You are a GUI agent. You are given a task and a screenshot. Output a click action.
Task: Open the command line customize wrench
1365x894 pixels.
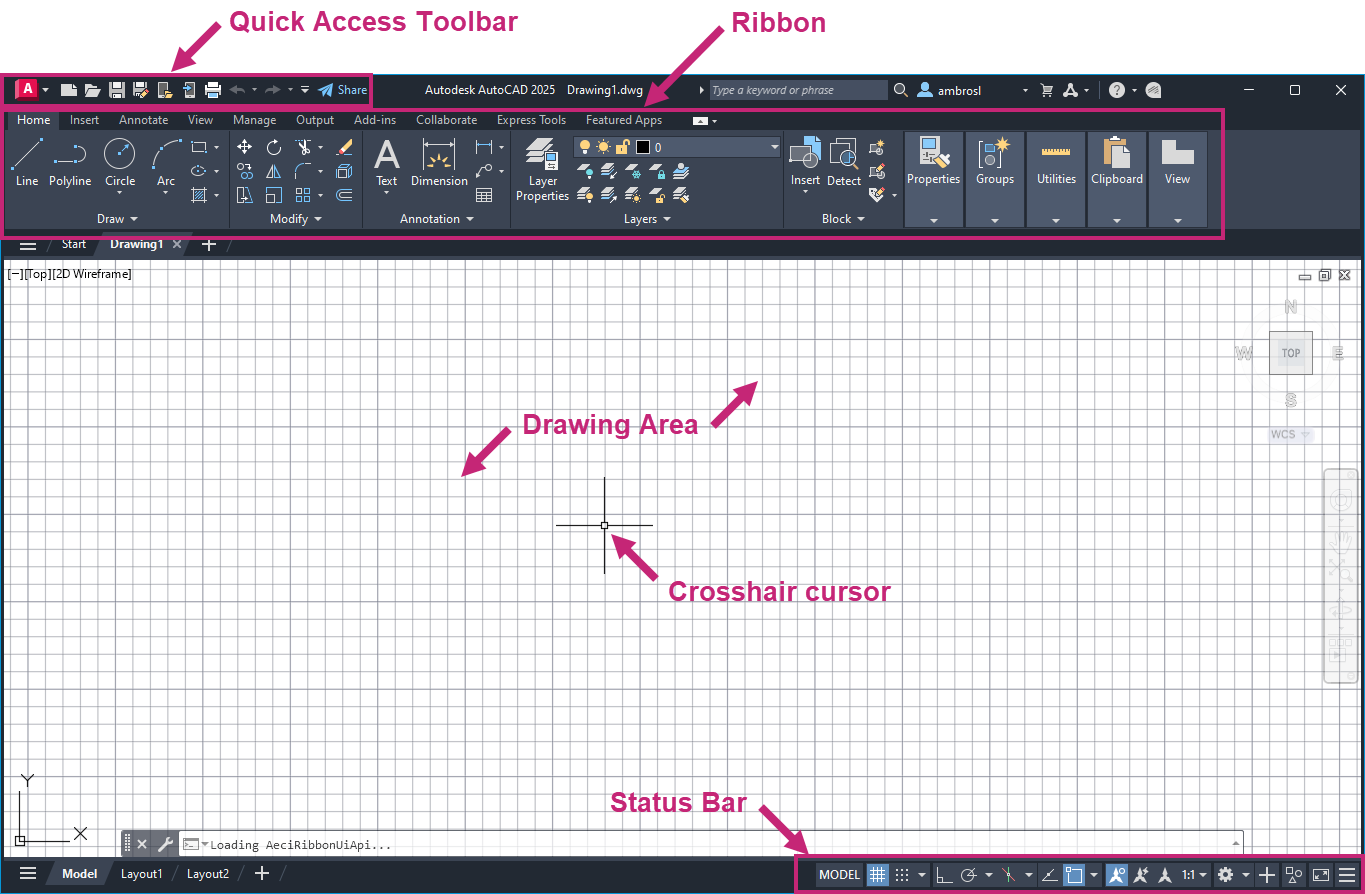[165, 844]
